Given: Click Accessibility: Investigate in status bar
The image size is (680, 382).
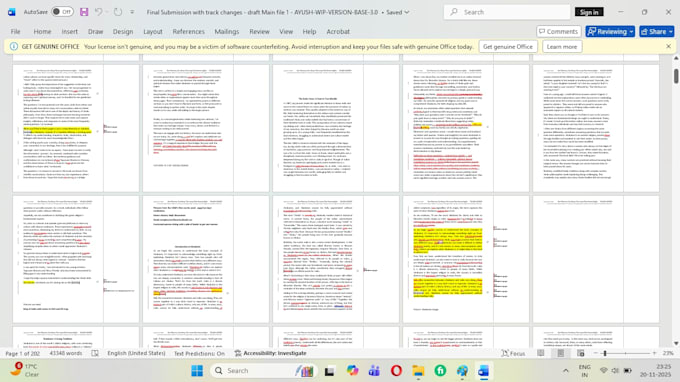Looking at the screenshot, I should pos(271,353).
